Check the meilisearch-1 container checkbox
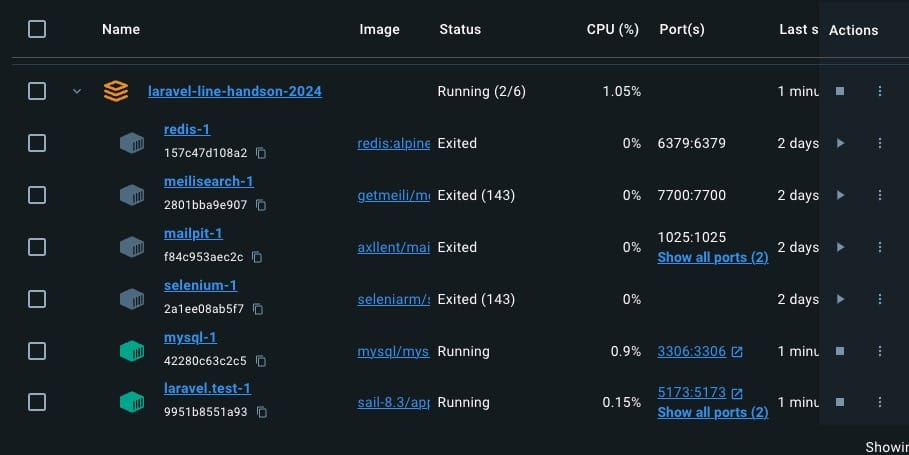Image resolution: width=909 pixels, height=455 pixels. point(37,195)
